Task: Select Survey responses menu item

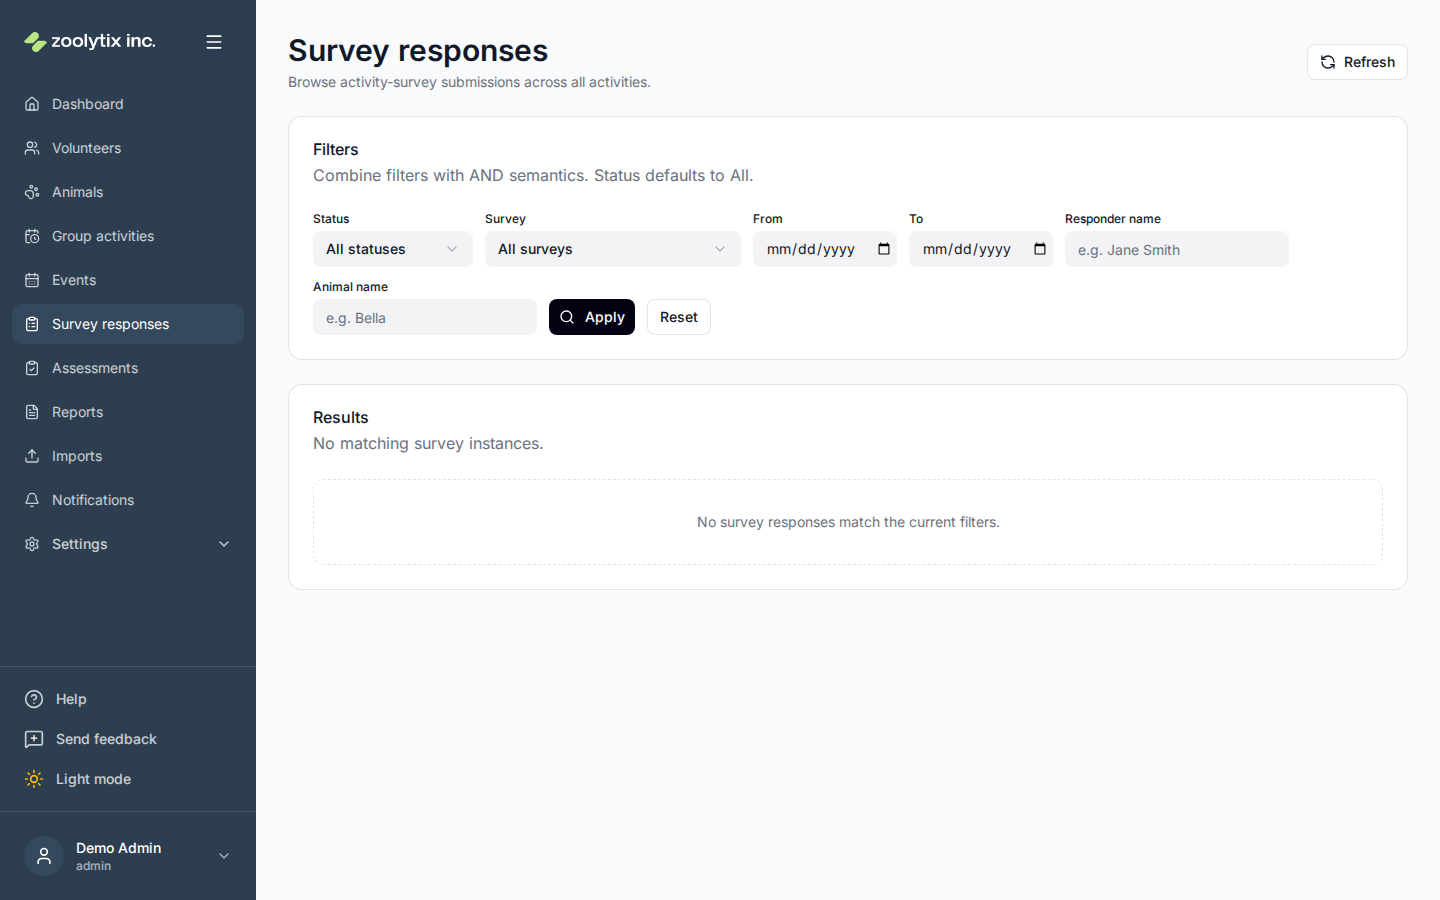Action: point(128,324)
